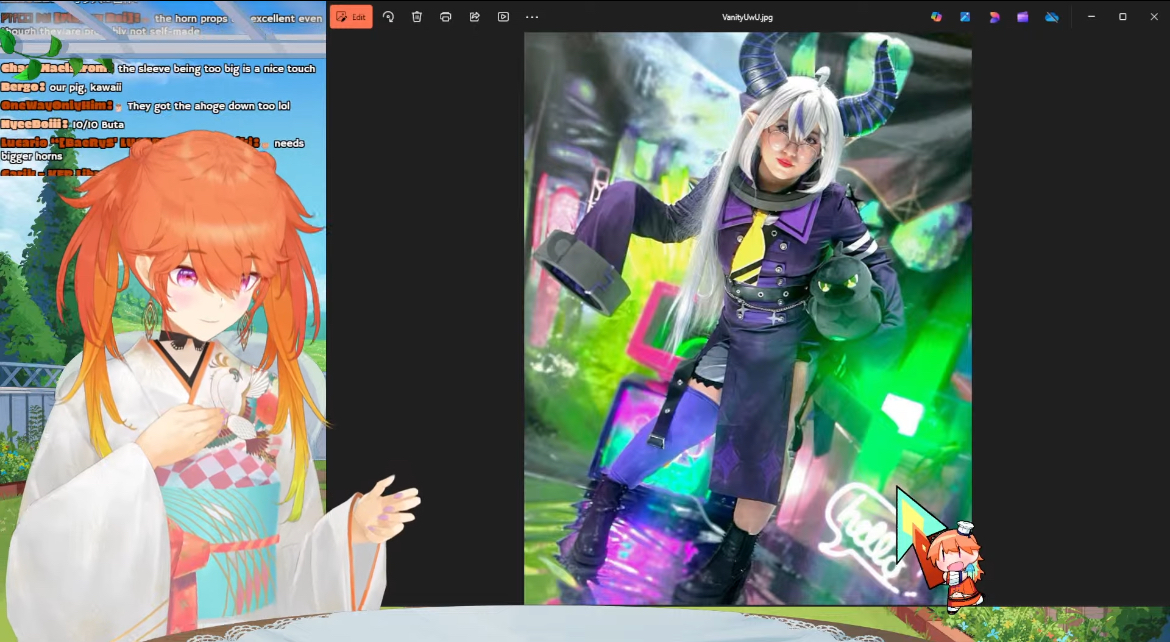Click chat text "bigger horns"
Screen dimensions: 1170x642
(x=32, y=156)
